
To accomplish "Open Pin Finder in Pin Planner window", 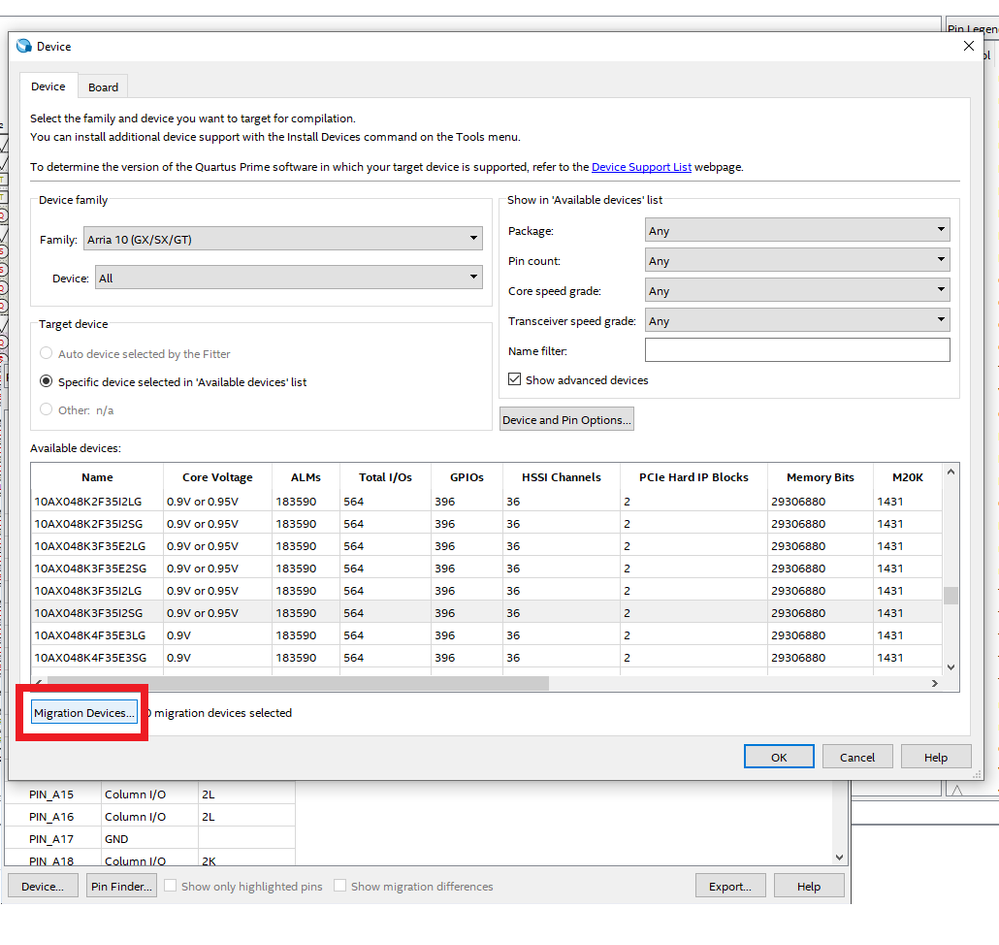I will [121, 886].
